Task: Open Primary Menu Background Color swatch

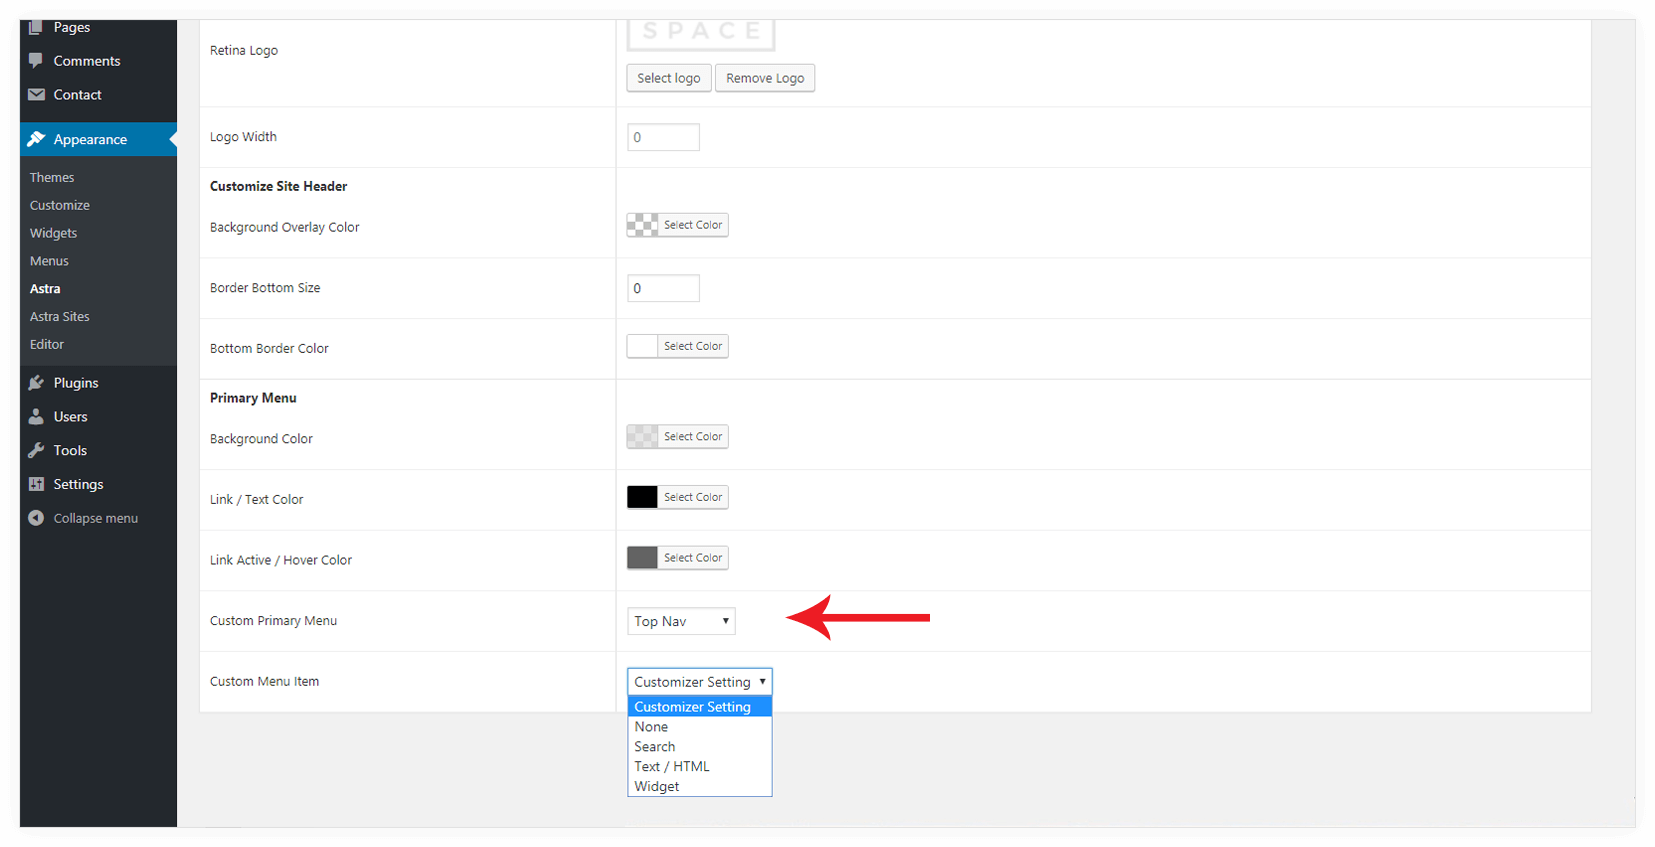Action: [642, 437]
